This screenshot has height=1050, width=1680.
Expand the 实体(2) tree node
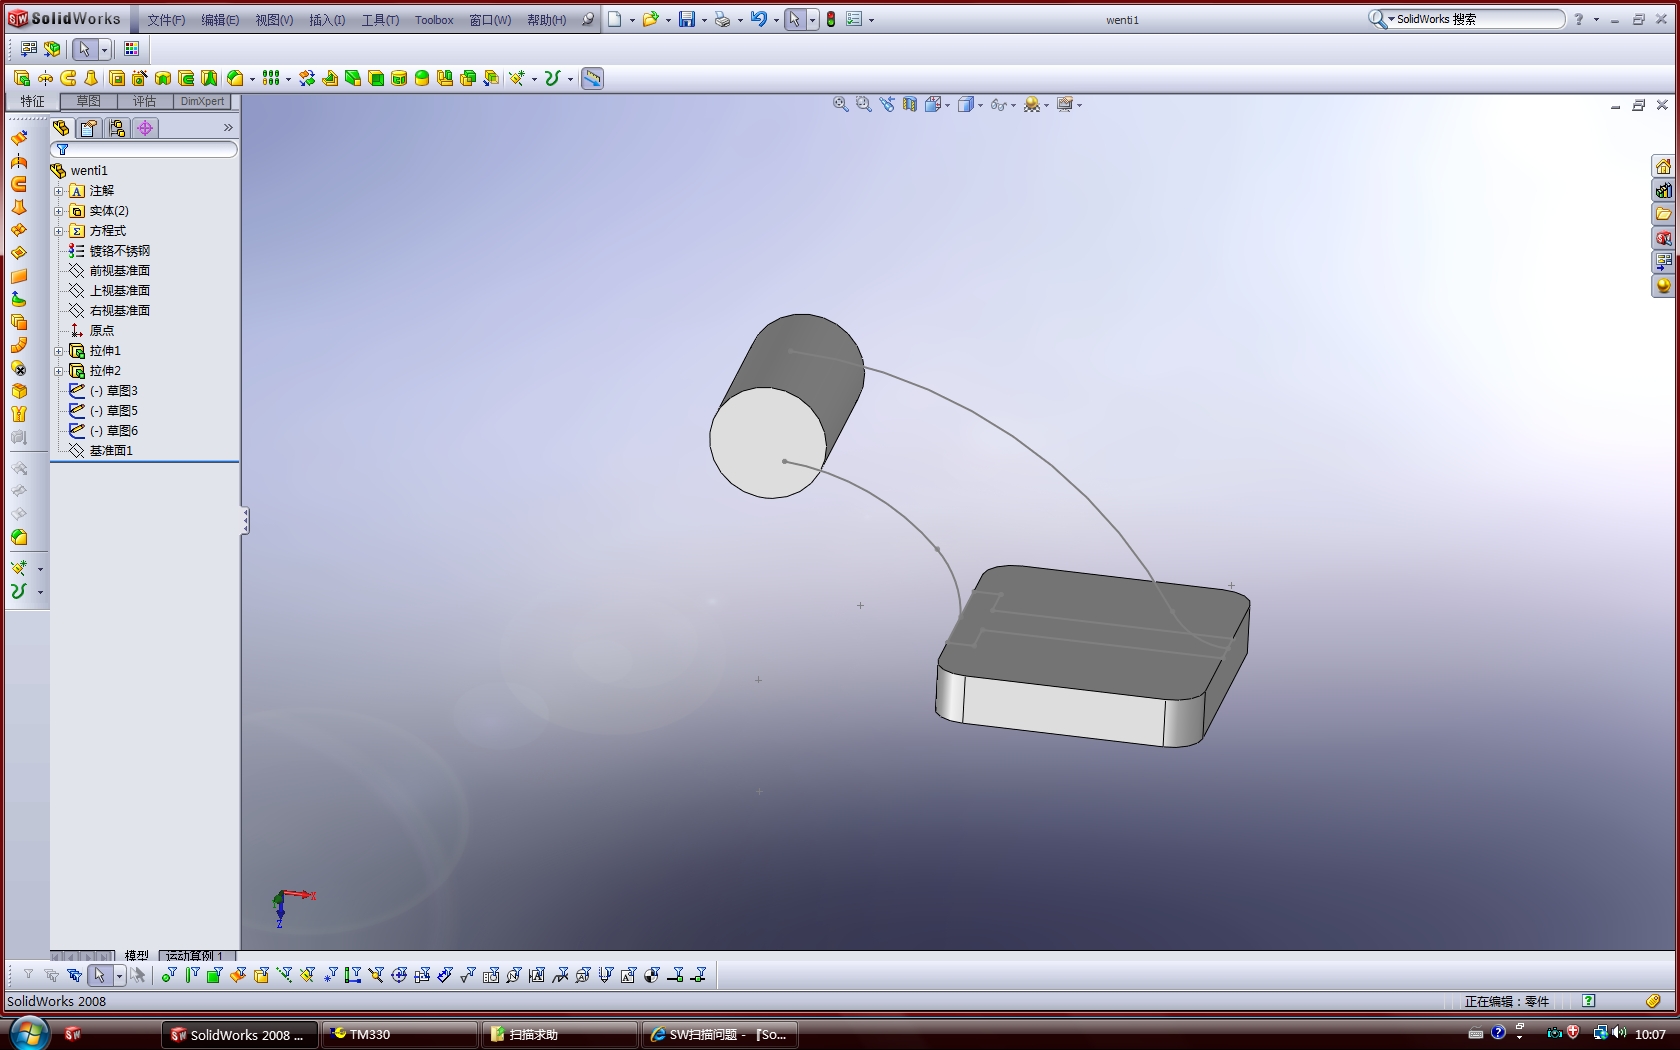(x=58, y=211)
